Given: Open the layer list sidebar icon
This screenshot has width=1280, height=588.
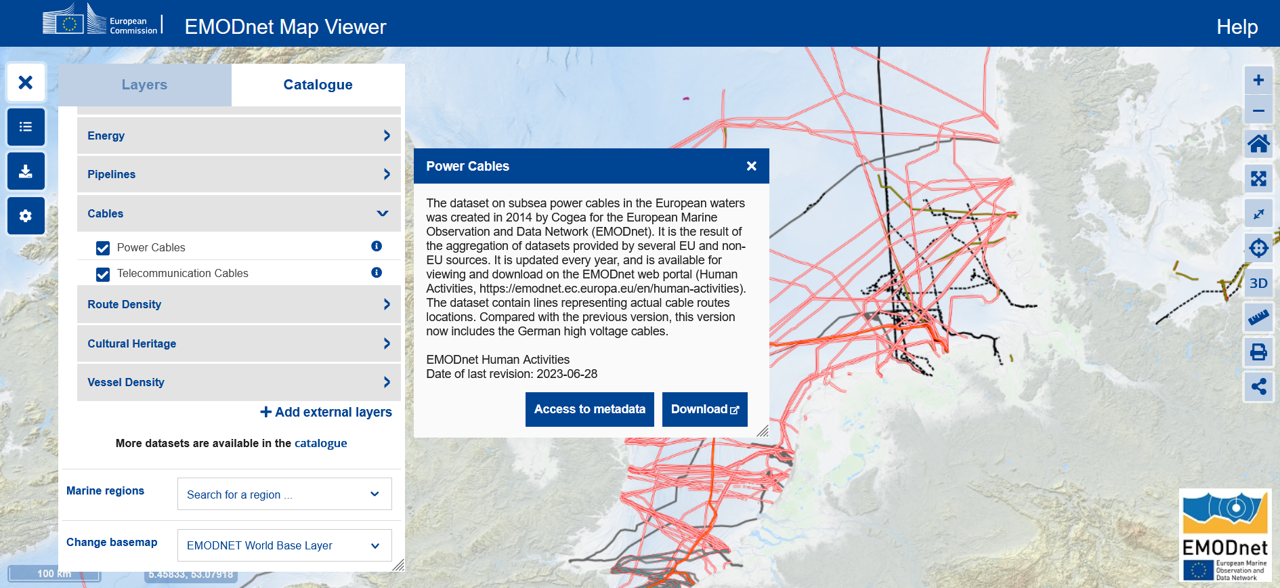Looking at the screenshot, I should [x=26, y=127].
